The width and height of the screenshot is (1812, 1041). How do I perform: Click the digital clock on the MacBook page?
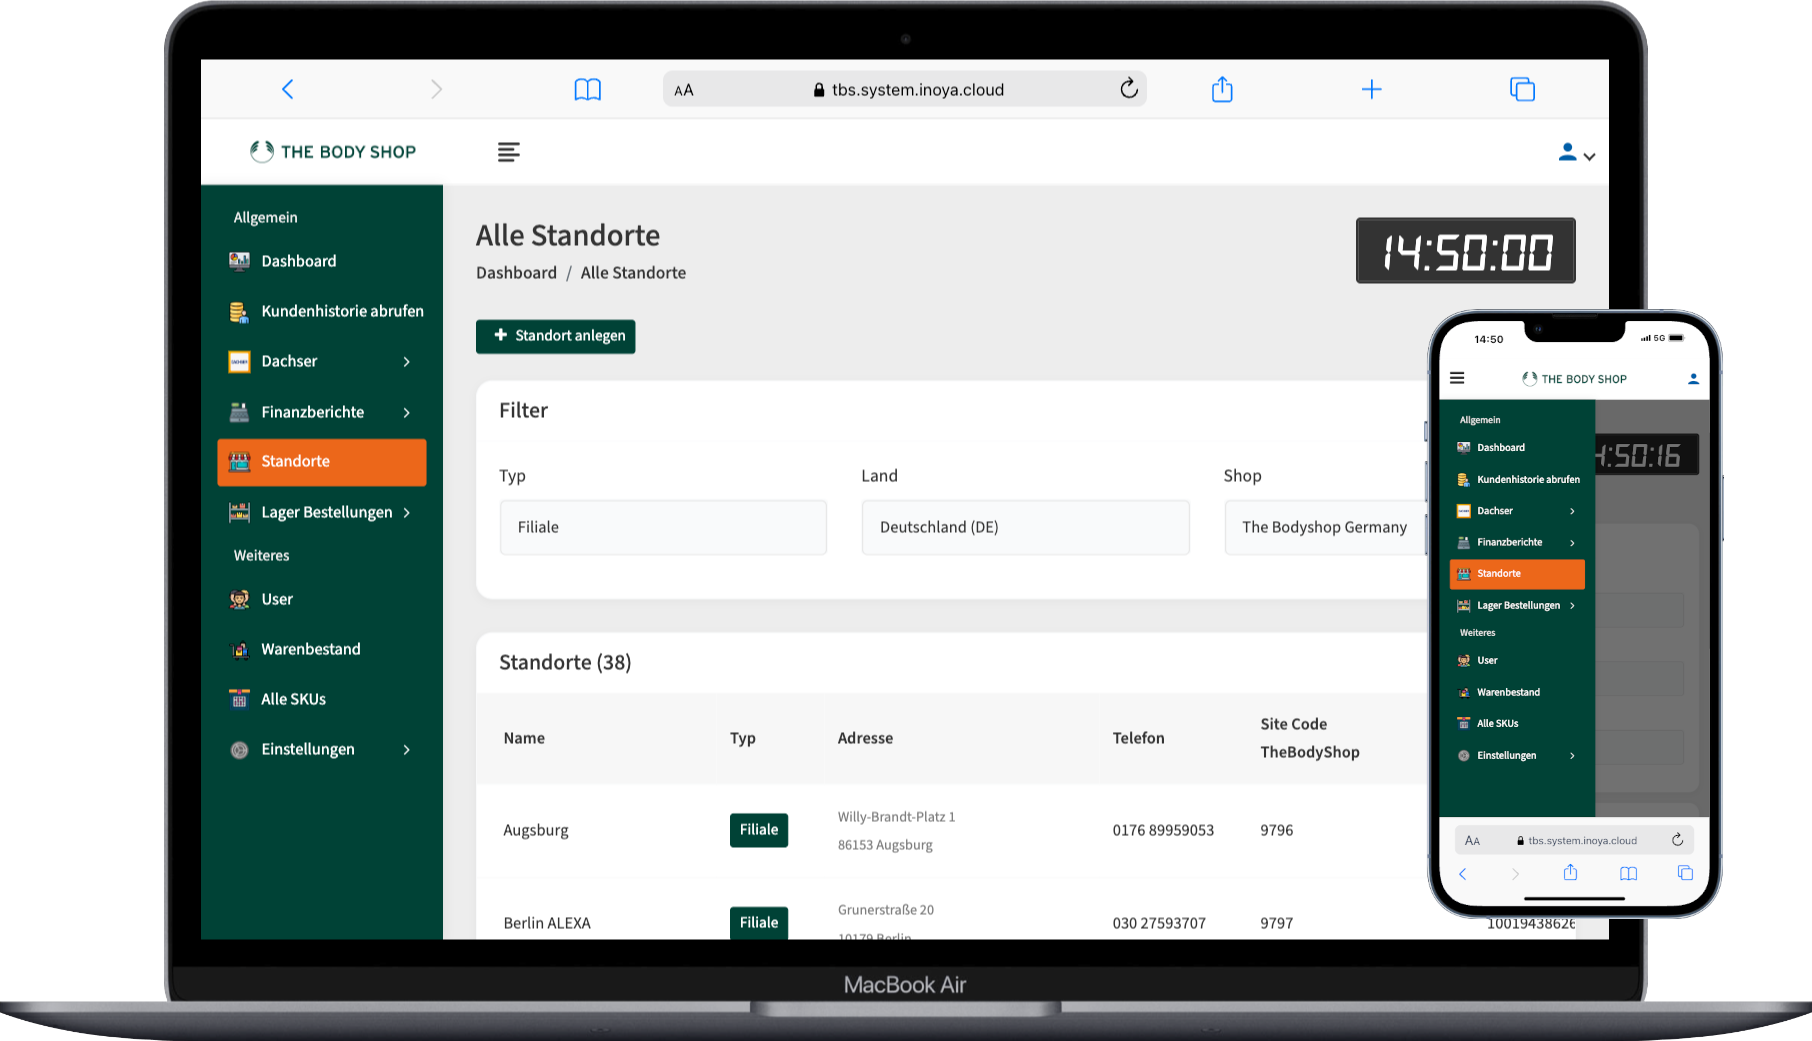click(x=1466, y=251)
